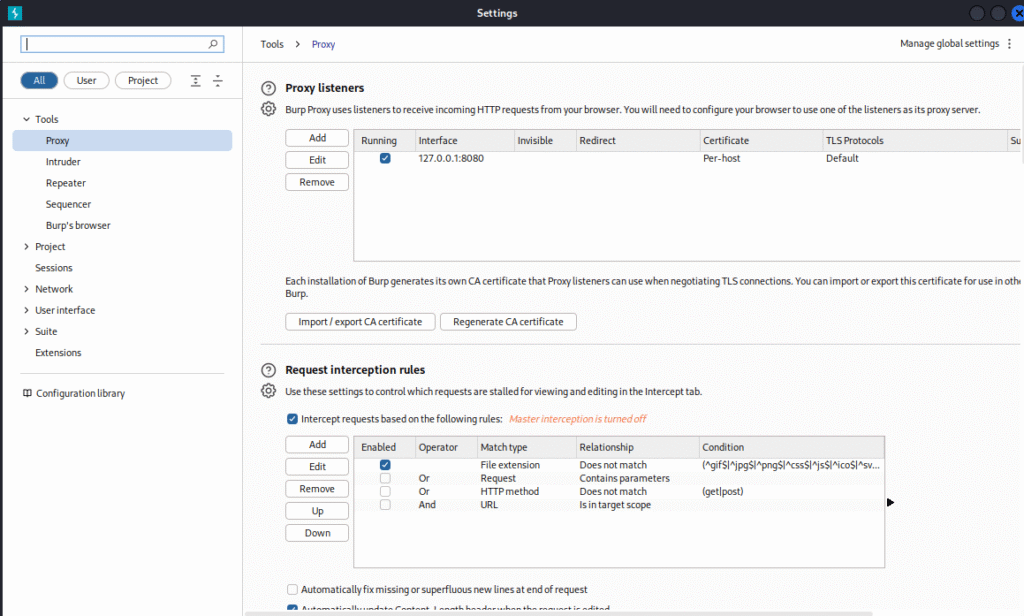Click the collapse all sections icon

tap(217, 80)
